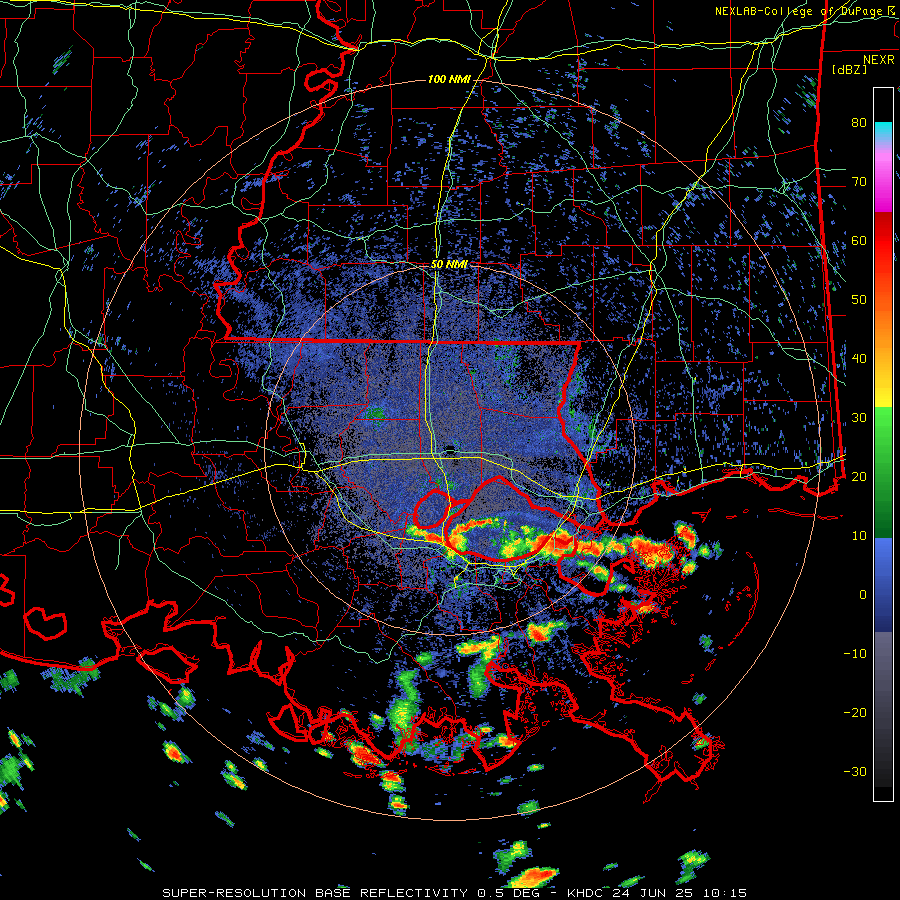Click the 80 value on dBZ scale
Image resolution: width=900 pixels, height=900 pixels.
(x=859, y=123)
